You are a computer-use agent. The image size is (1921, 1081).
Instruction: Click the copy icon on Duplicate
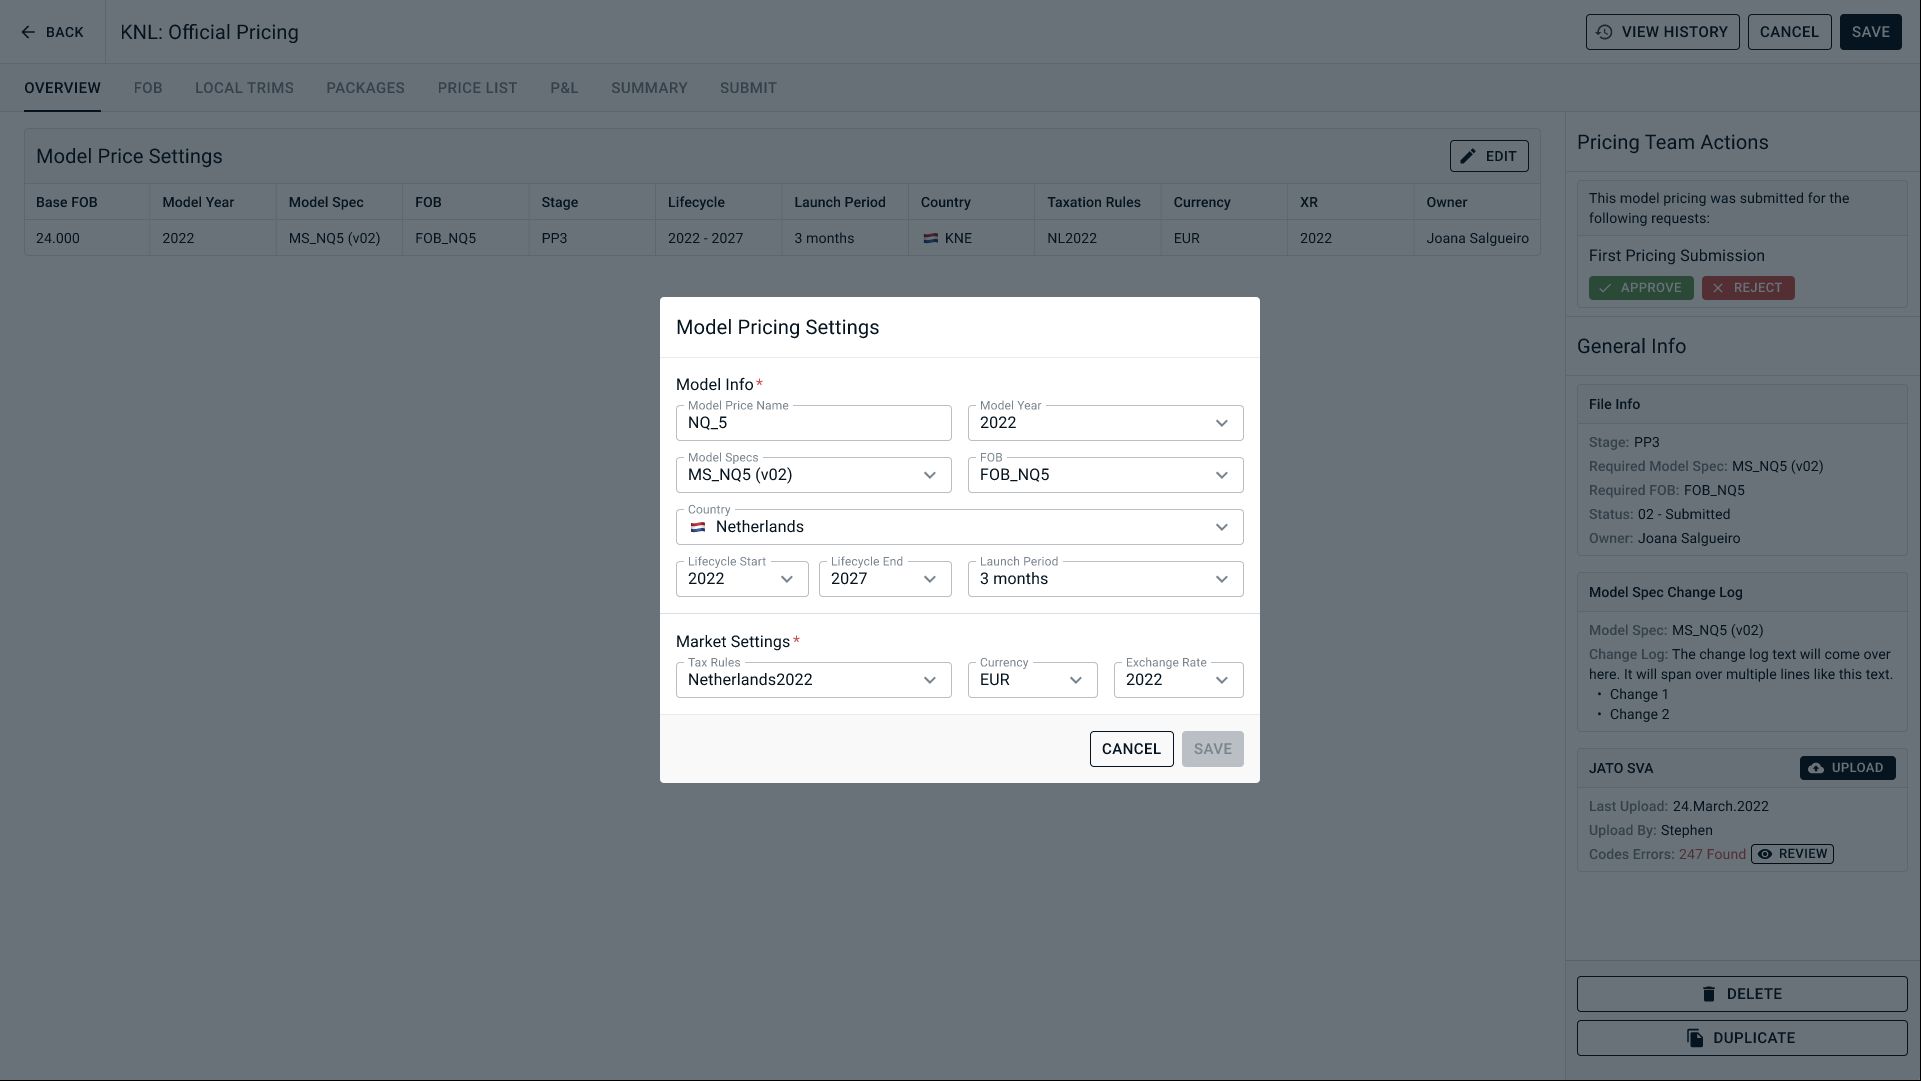1695,1038
